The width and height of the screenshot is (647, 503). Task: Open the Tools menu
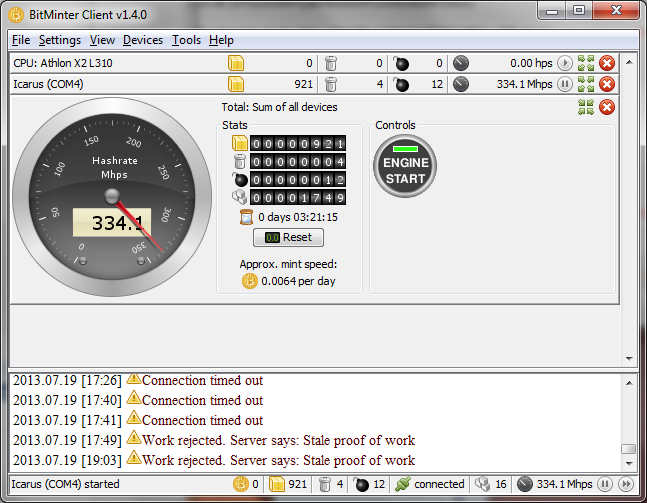(x=186, y=40)
